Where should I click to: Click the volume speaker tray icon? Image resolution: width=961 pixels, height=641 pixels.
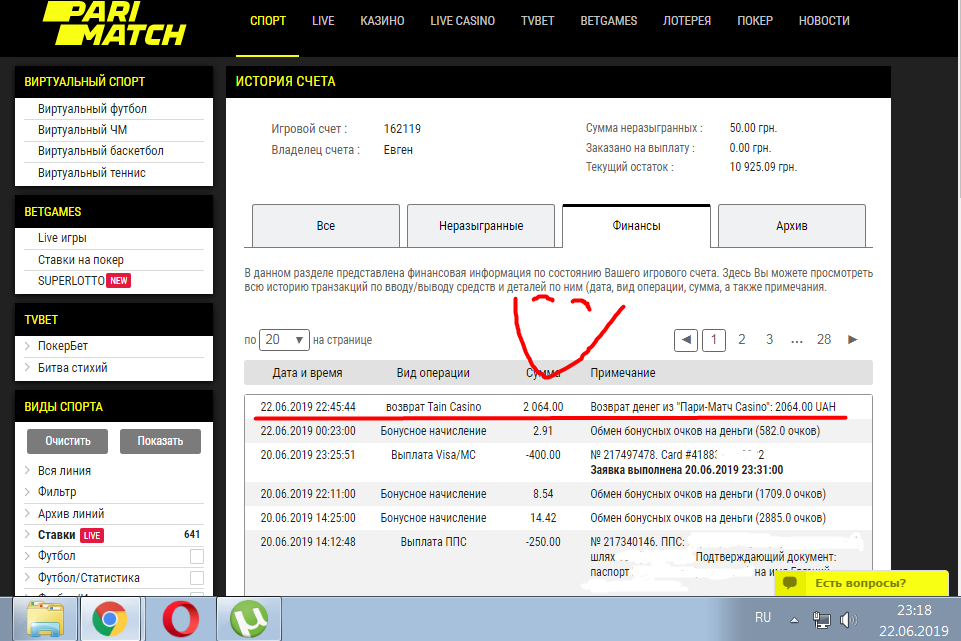(x=849, y=620)
